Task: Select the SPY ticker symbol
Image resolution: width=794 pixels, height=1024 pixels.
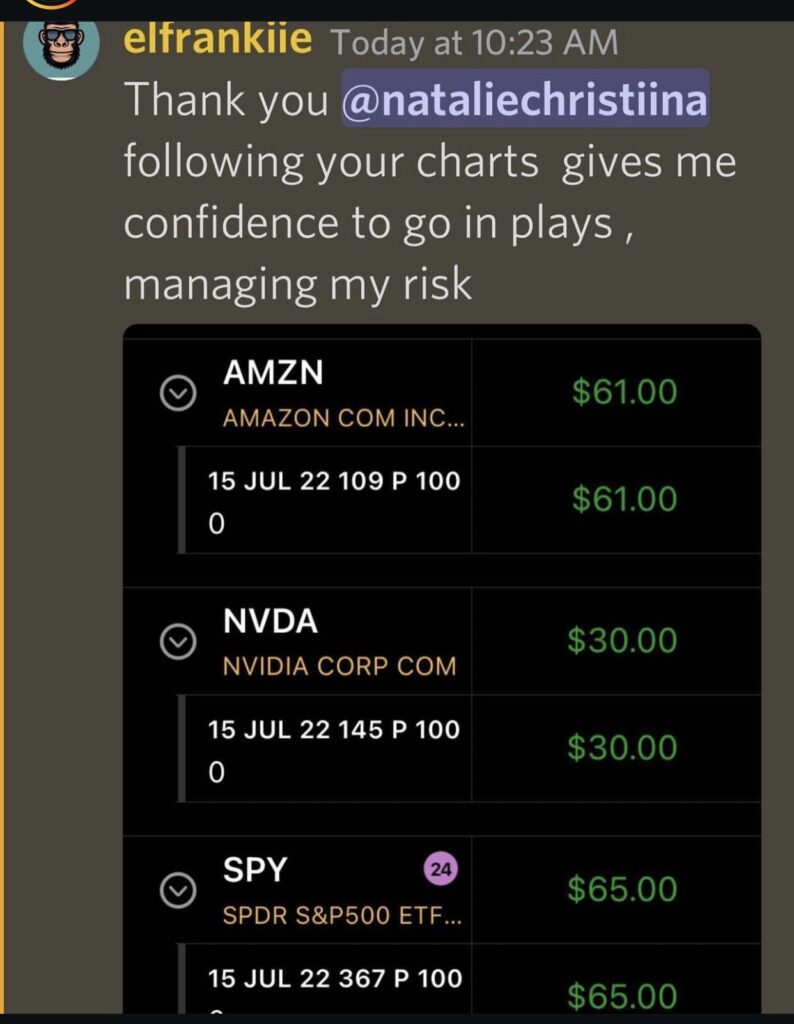Action: coord(255,869)
